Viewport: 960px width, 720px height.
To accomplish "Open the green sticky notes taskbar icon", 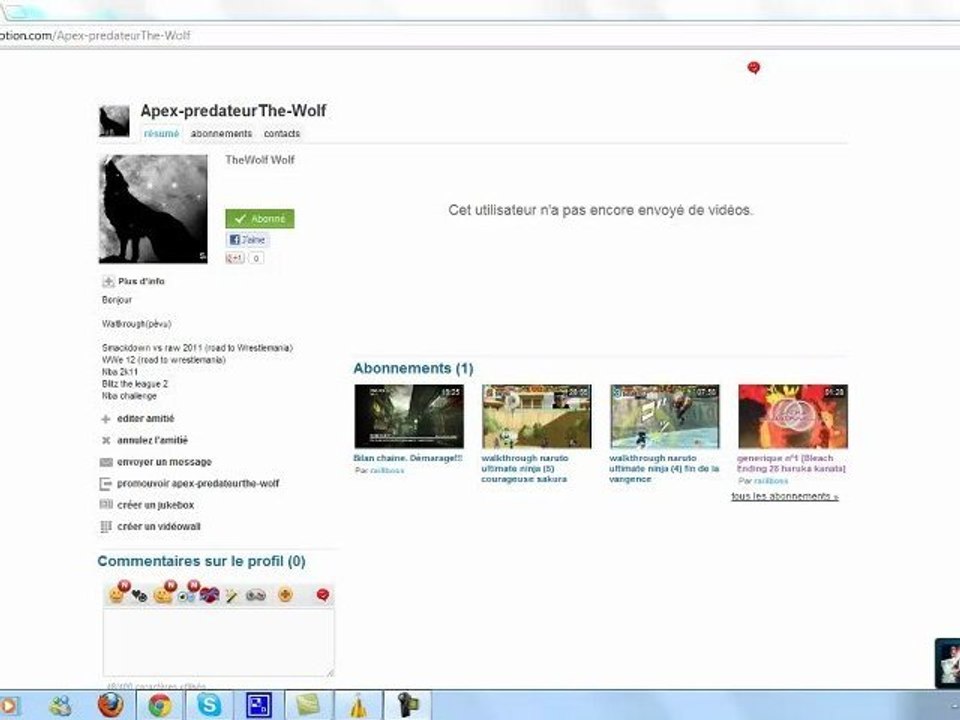I will [309, 705].
